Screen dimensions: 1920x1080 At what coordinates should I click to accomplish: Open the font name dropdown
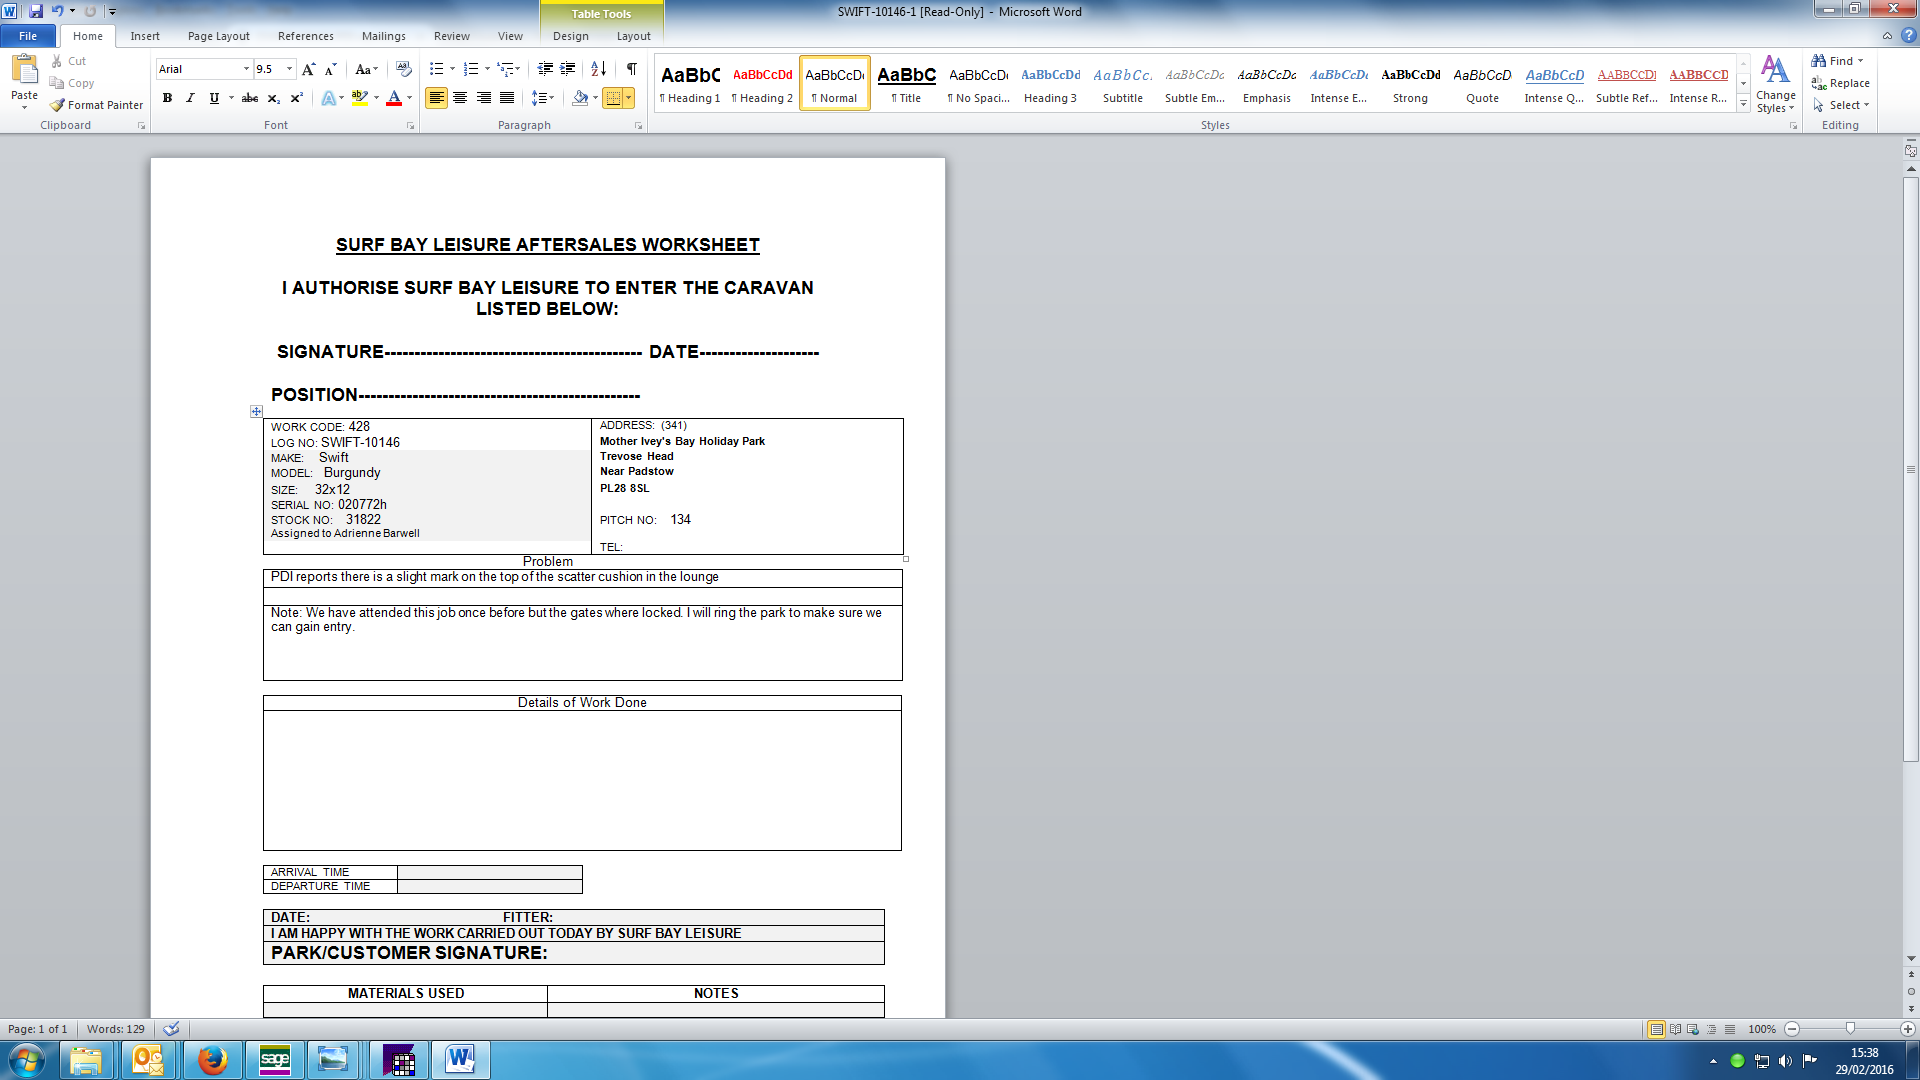[x=246, y=69]
